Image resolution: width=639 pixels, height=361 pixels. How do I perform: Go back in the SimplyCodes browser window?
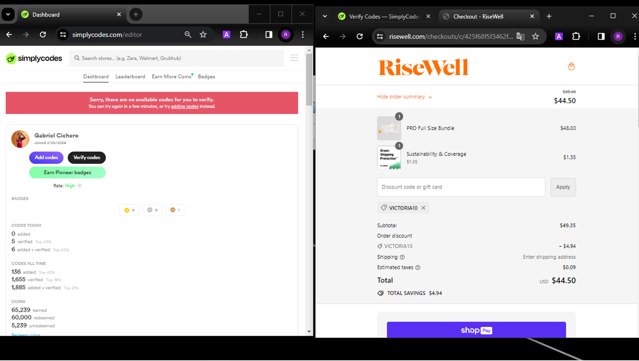pyautogui.click(x=9, y=35)
